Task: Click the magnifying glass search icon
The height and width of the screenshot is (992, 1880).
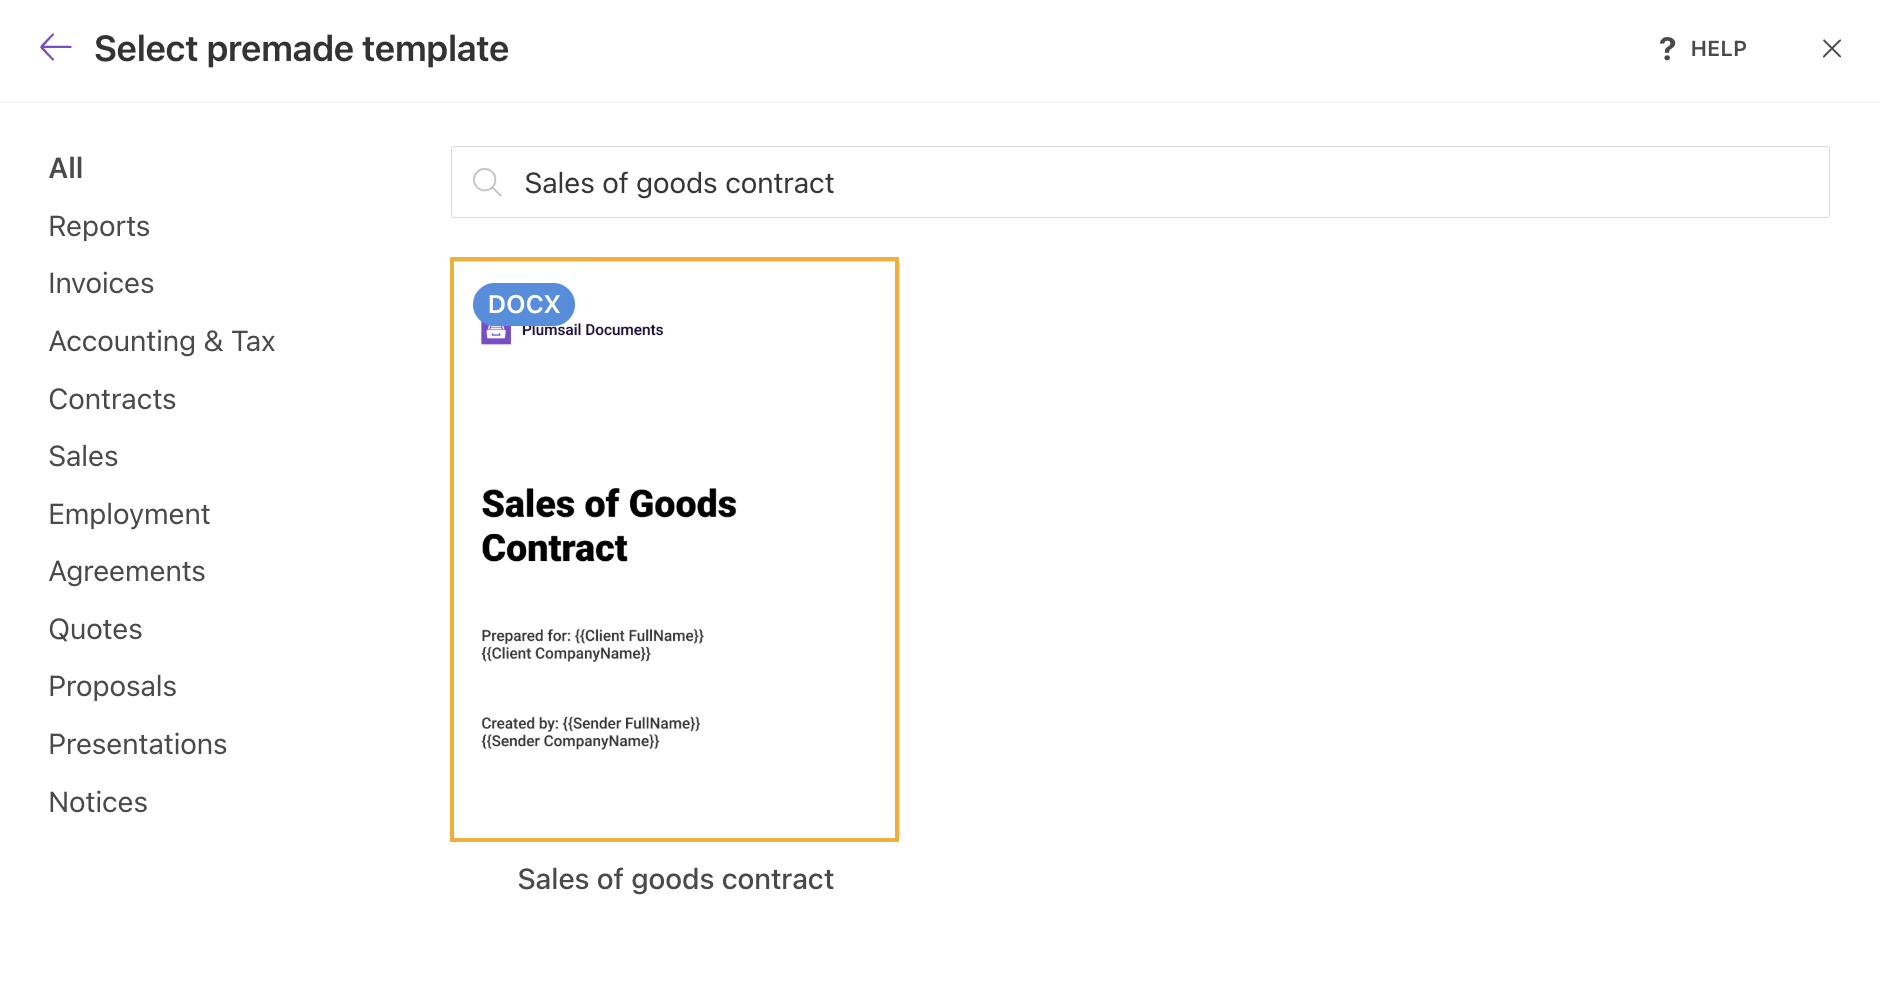Action: pos(487,182)
